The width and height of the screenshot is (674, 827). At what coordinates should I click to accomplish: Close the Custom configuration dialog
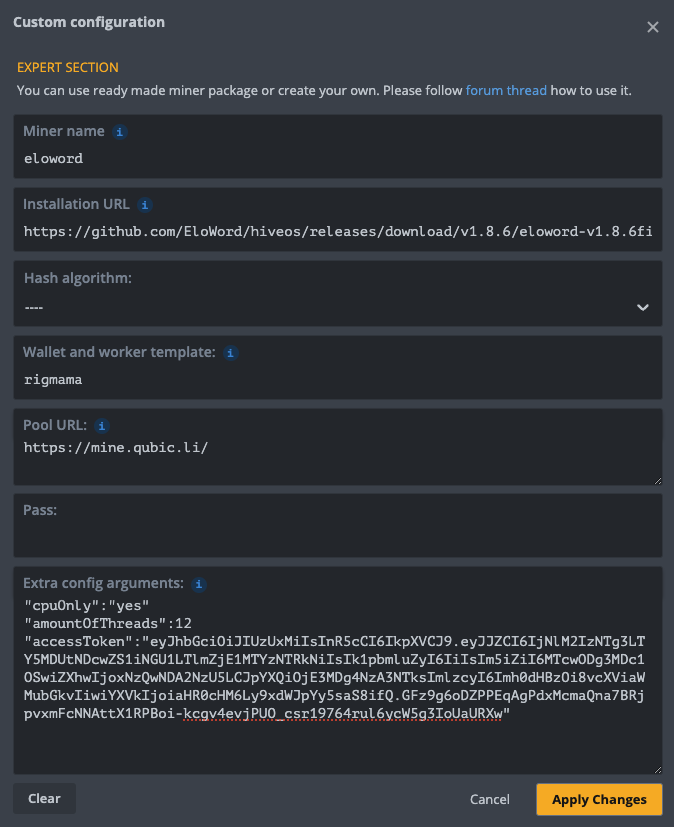click(653, 27)
